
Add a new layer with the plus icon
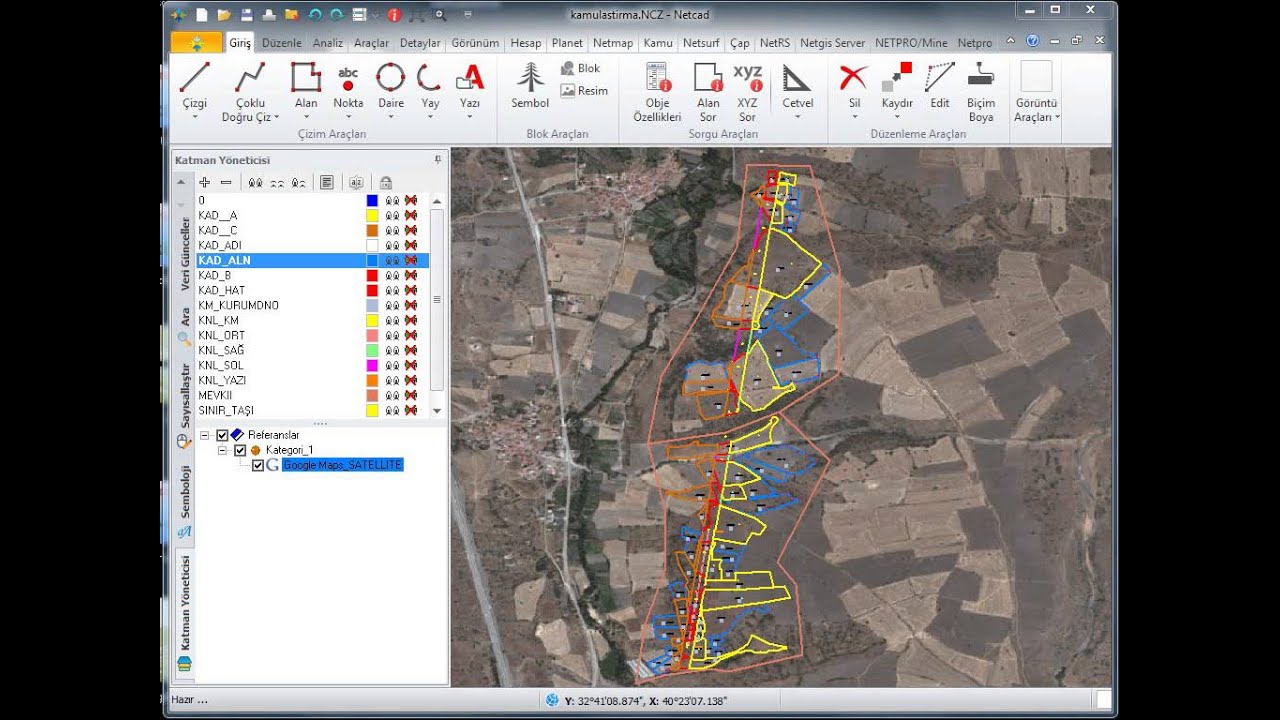(204, 182)
